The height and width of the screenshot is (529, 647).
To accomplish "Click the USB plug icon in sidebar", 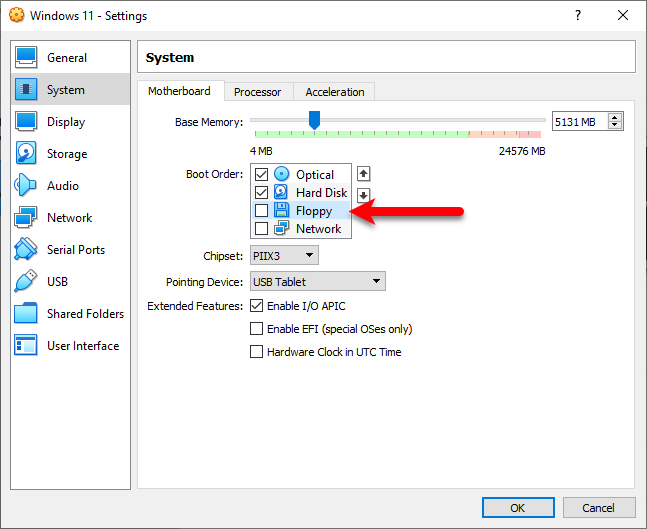I will pos(26,281).
